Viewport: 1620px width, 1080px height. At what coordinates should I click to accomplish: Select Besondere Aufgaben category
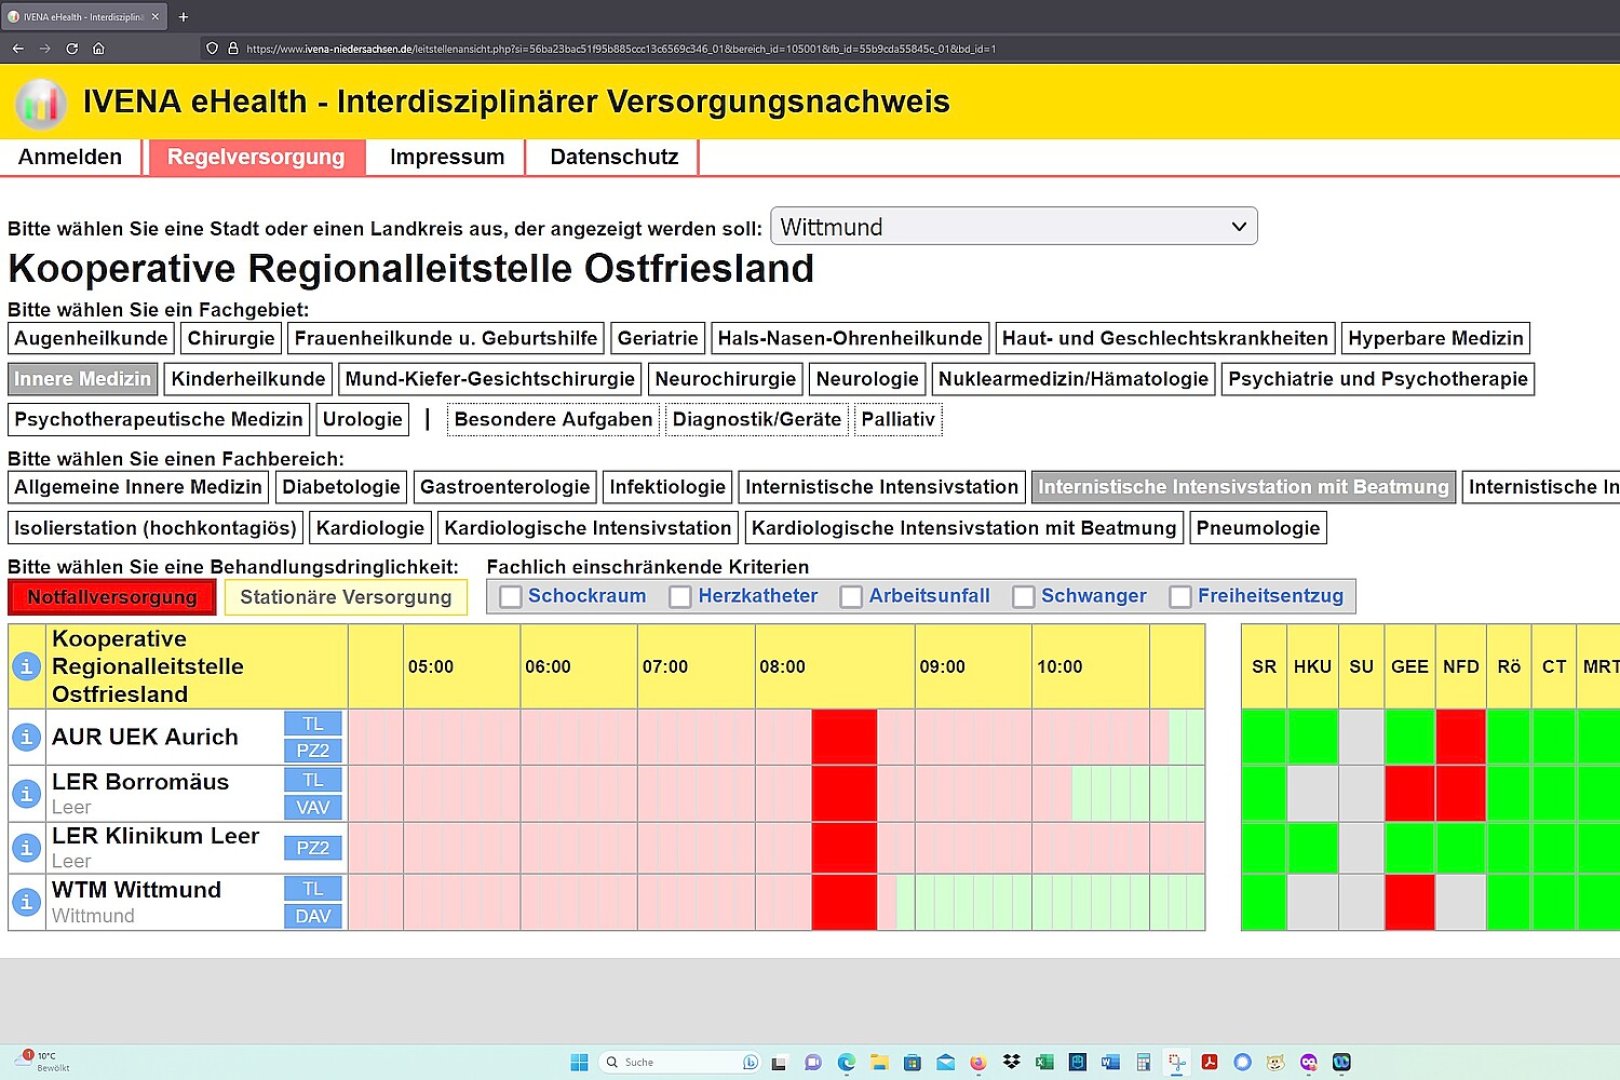click(553, 419)
